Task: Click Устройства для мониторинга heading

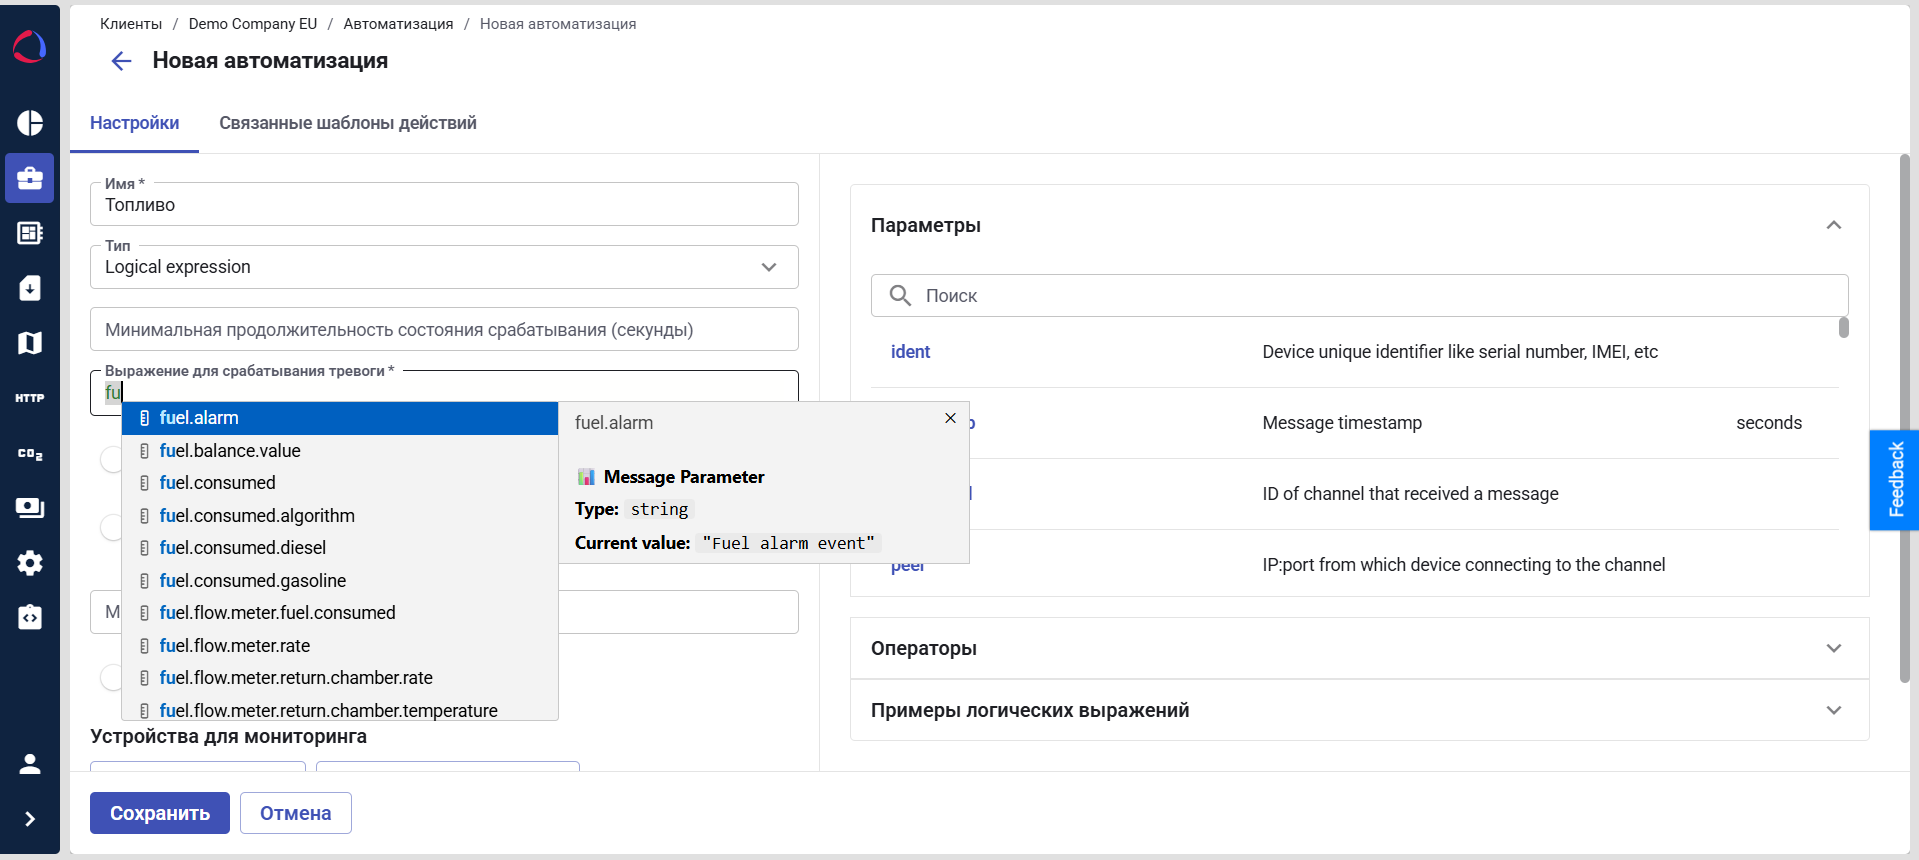Action: pyautogui.click(x=228, y=737)
